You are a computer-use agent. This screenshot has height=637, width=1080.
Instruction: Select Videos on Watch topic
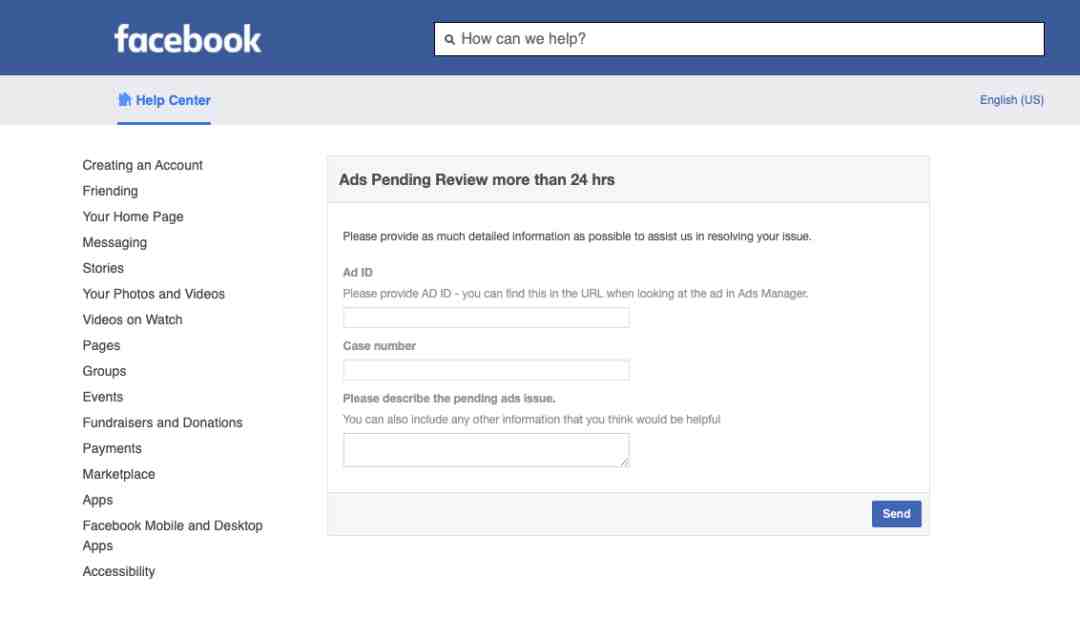(x=132, y=320)
